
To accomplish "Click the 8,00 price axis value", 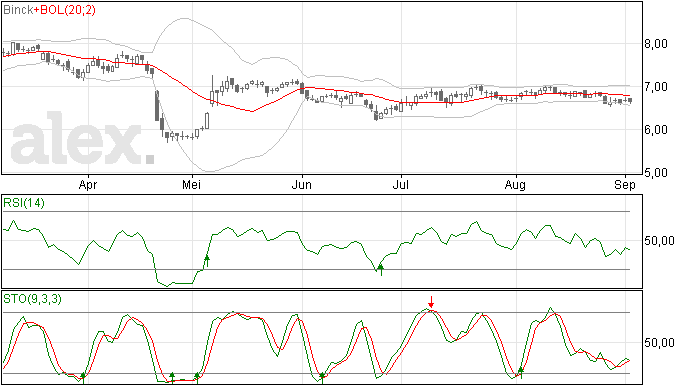I will coord(656,44).
